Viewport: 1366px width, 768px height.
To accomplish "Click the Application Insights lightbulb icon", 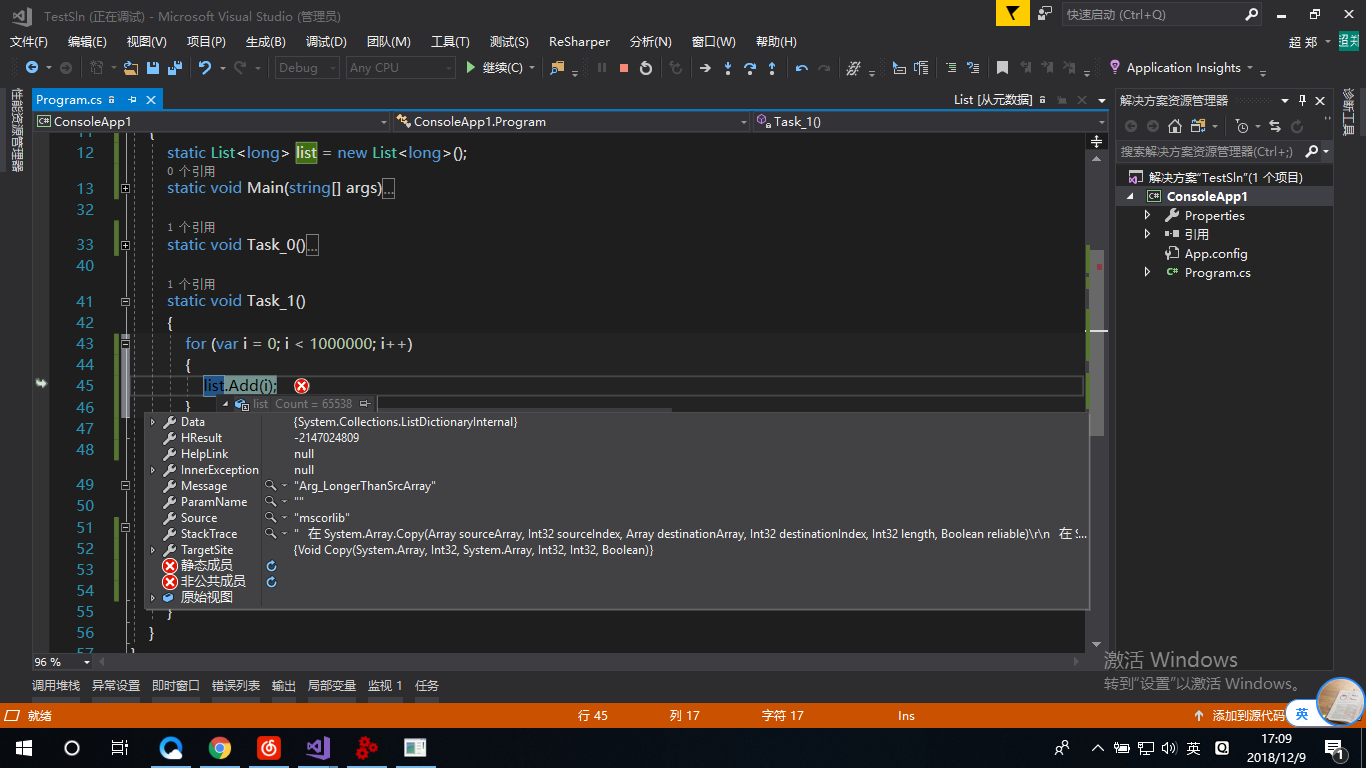I will point(1115,67).
